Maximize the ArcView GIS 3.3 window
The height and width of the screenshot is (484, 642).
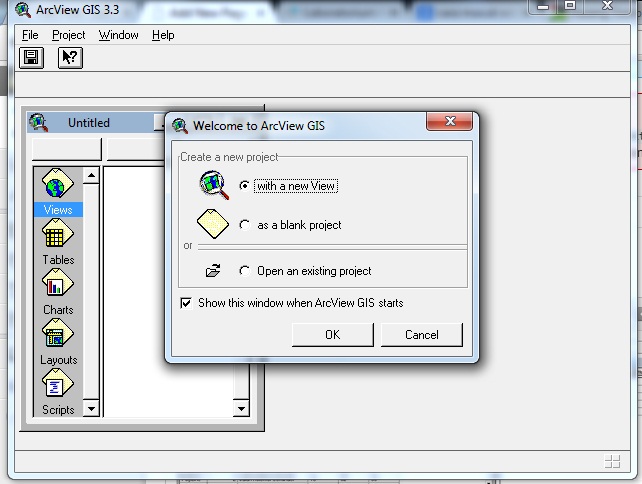click(x=570, y=6)
